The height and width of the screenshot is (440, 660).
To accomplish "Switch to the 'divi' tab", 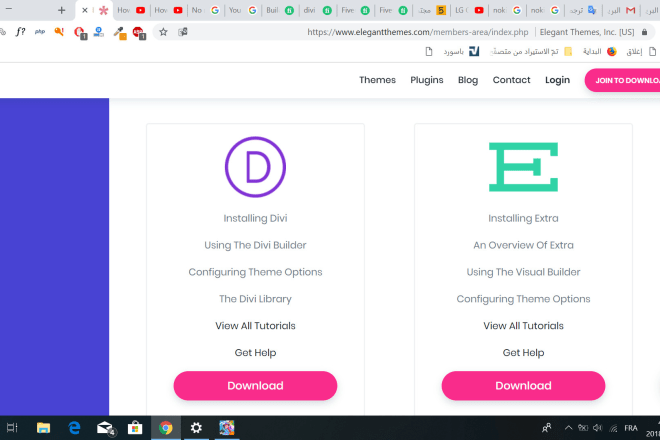I will click(x=318, y=10).
